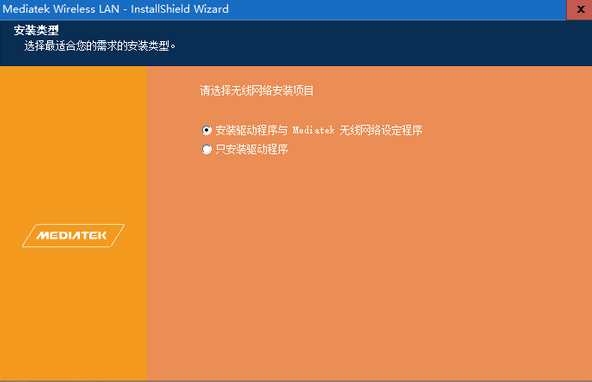Image resolution: width=592 pixels, height=382 pixels.
Task: Close the InstallShield Wizard window
Action: (x=580, y=9)
